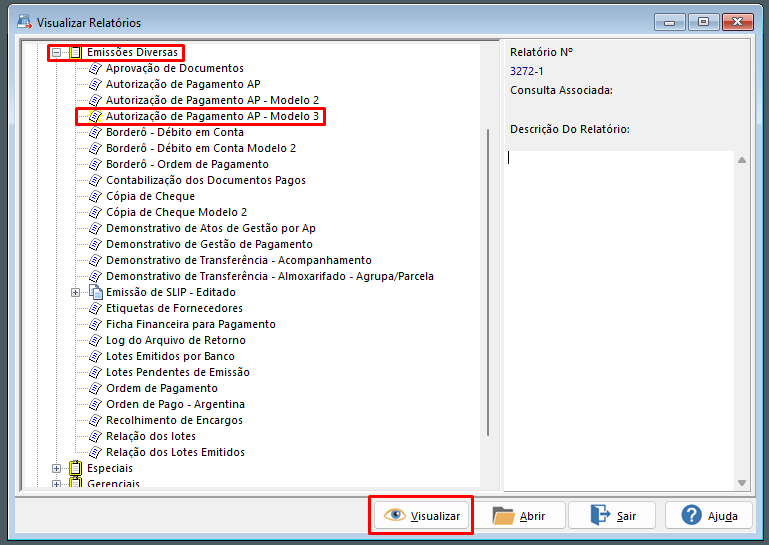769x545 pixels.
Task: Click icon of Autorização de Pagamento AP - Modelo 3
Action: 95,116
